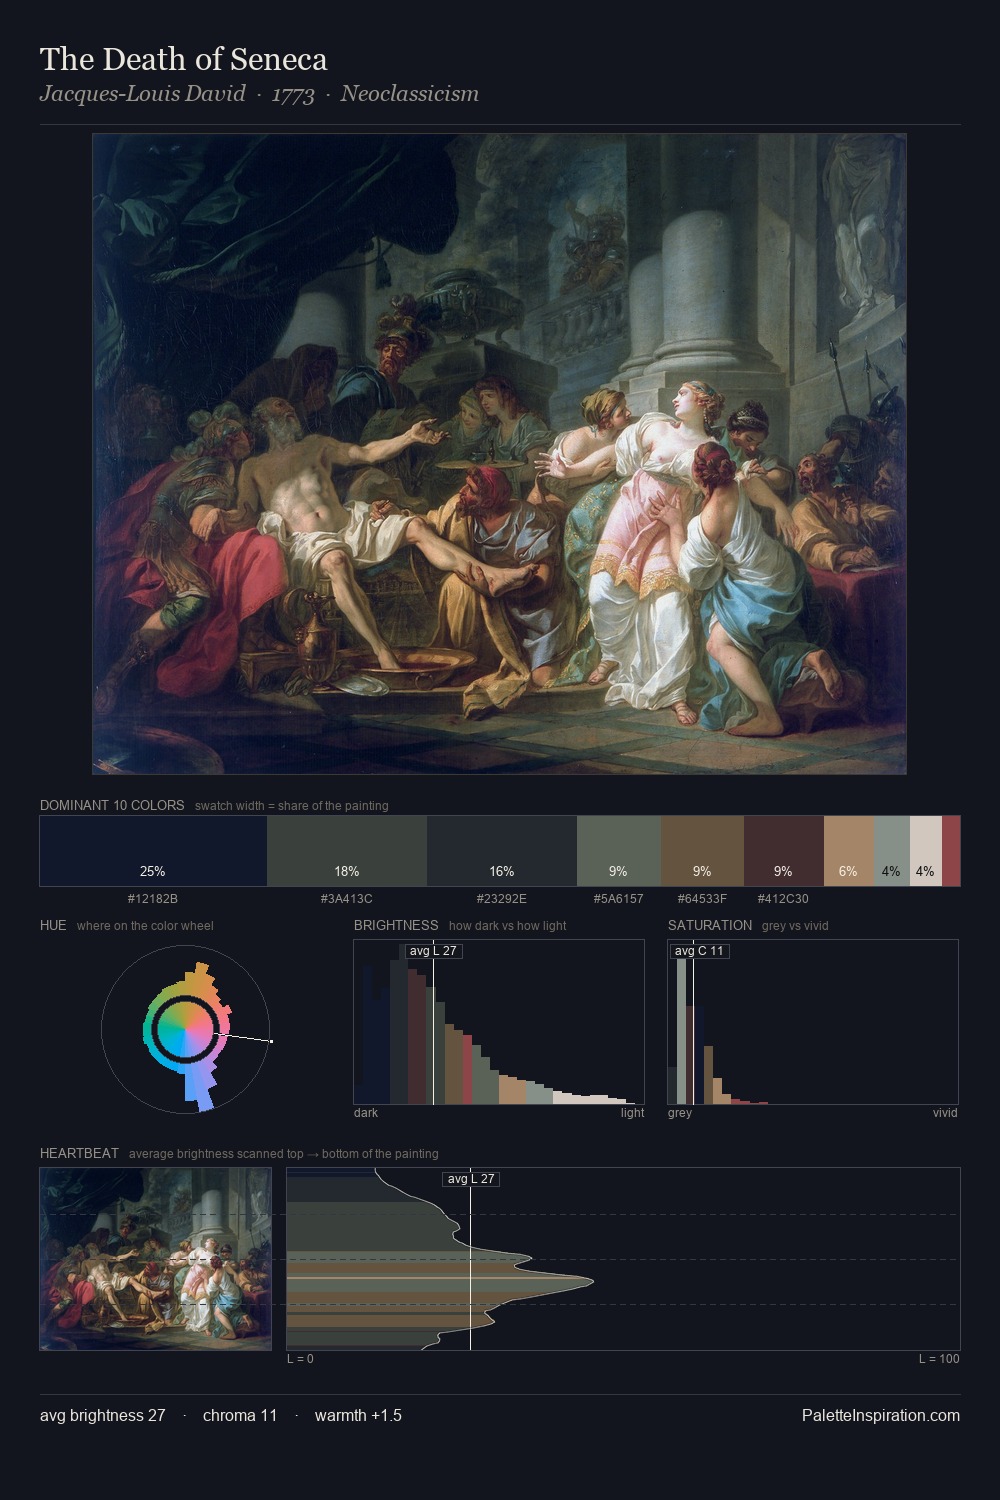Click the hex code #23292E
The height and width of the screenshot is (1500, 1000).
(x=502, y=899)
